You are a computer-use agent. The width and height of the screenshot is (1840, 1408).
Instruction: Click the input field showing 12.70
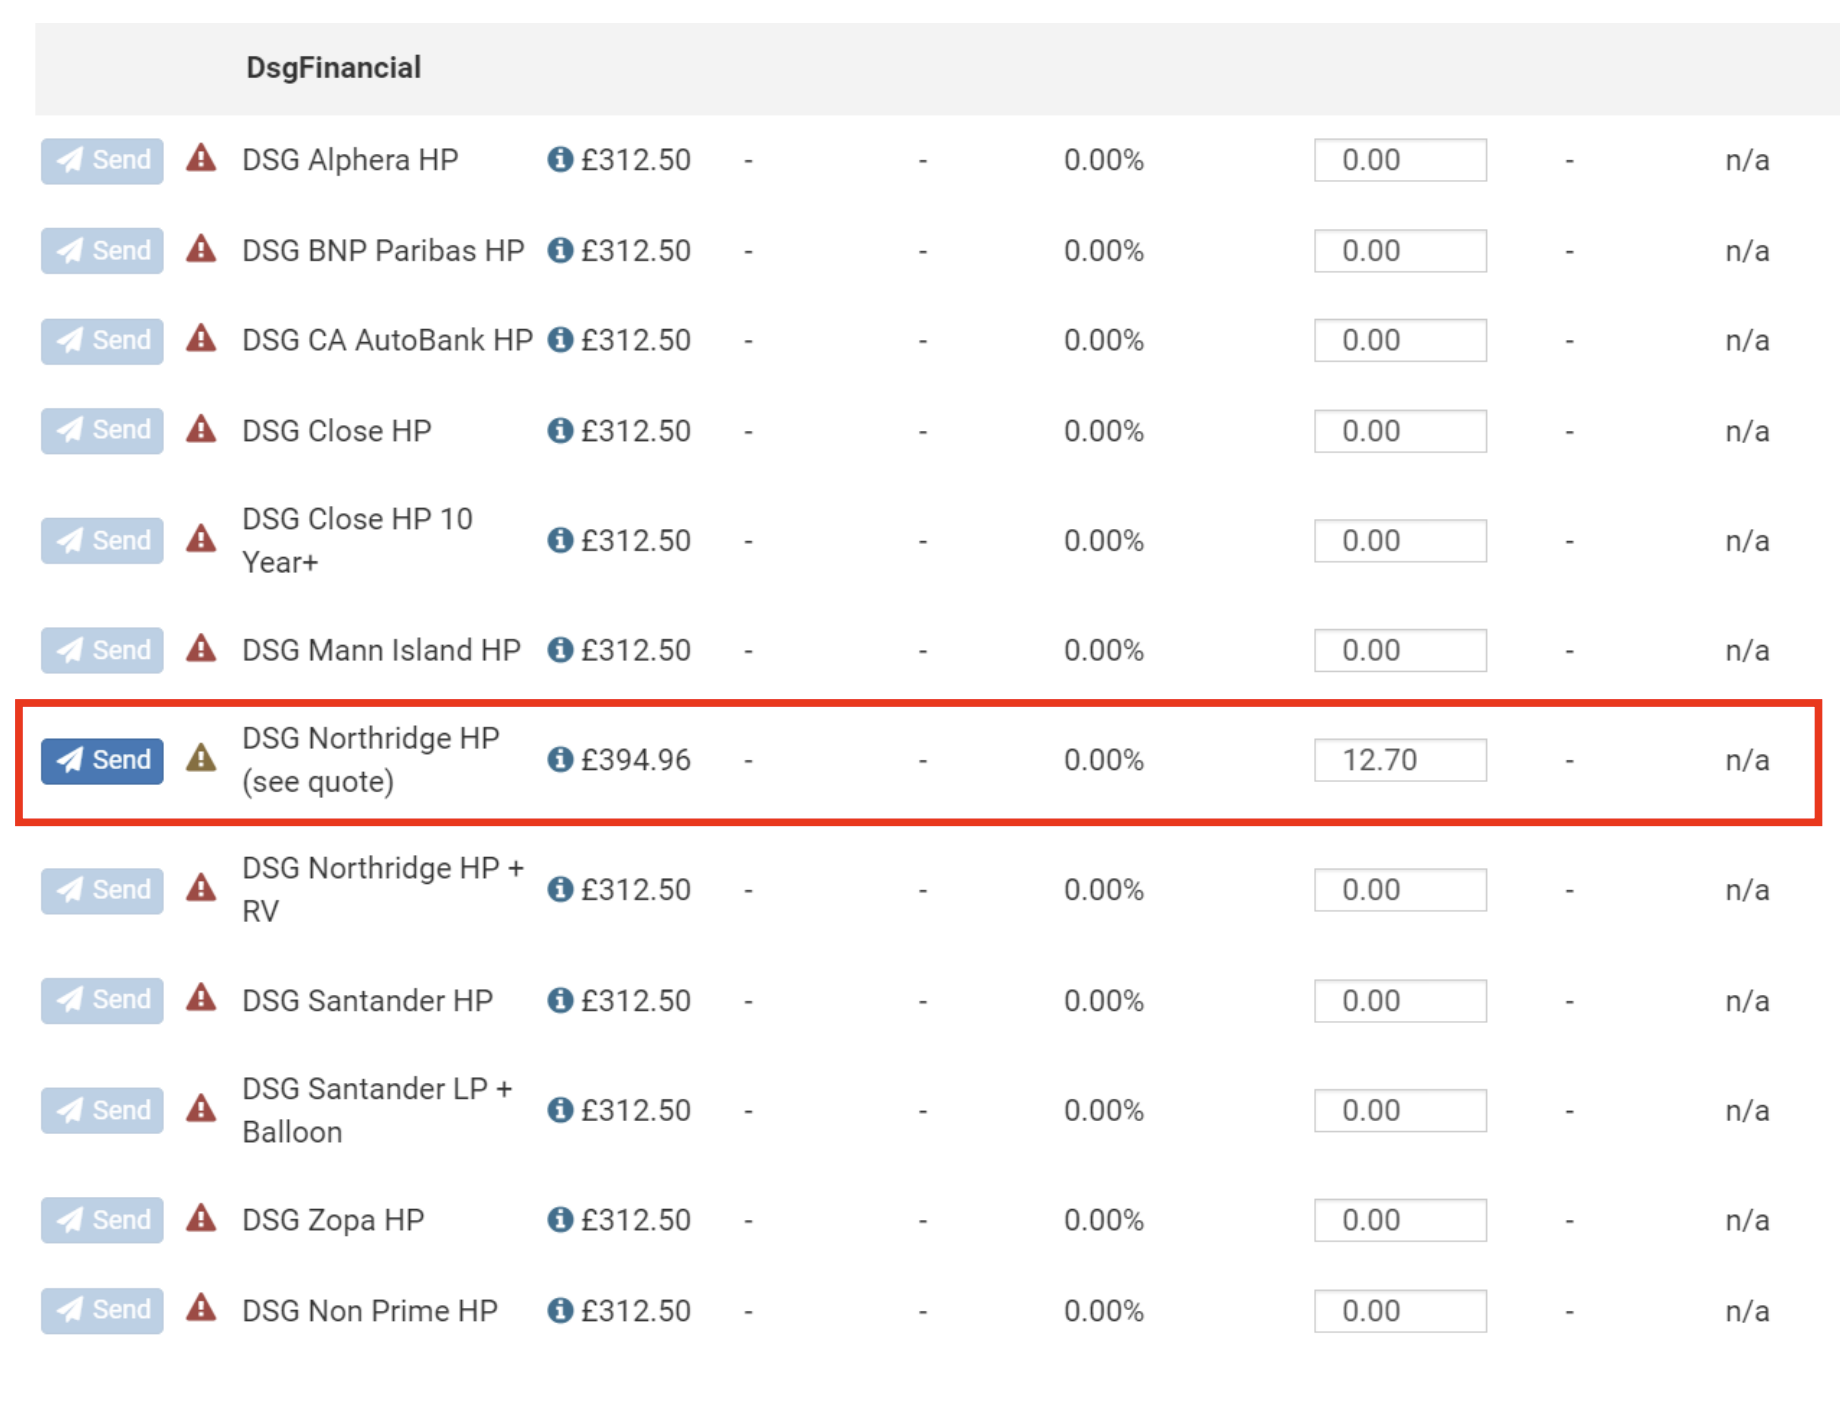click(1399, 760)
